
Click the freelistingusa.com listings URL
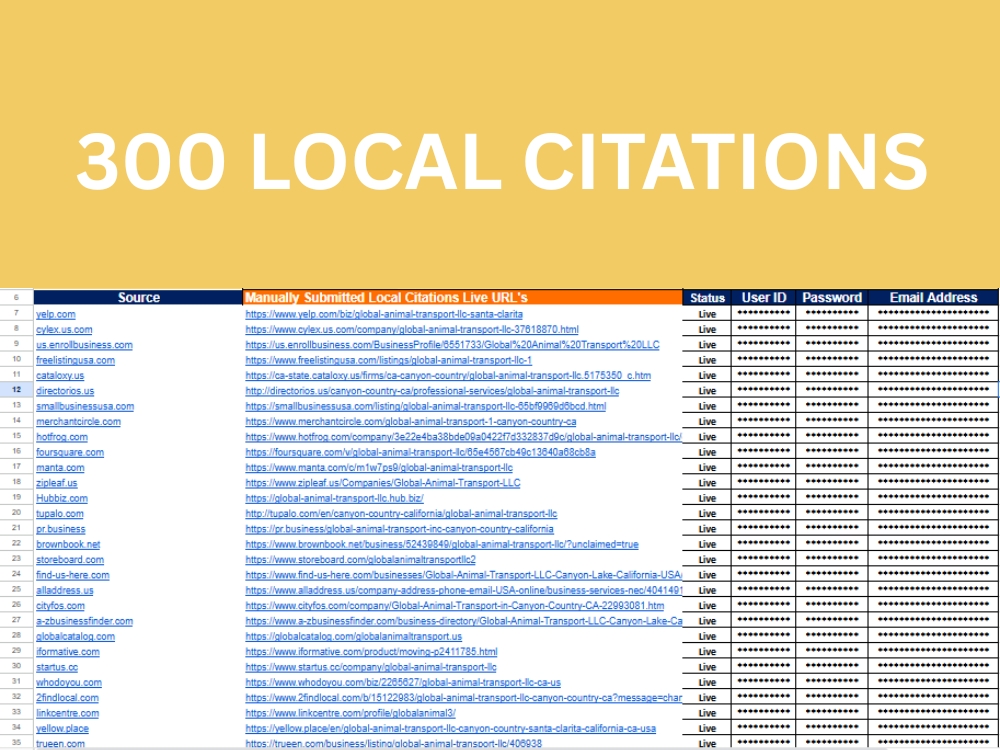pyautogui.click(x=388, y=360)
